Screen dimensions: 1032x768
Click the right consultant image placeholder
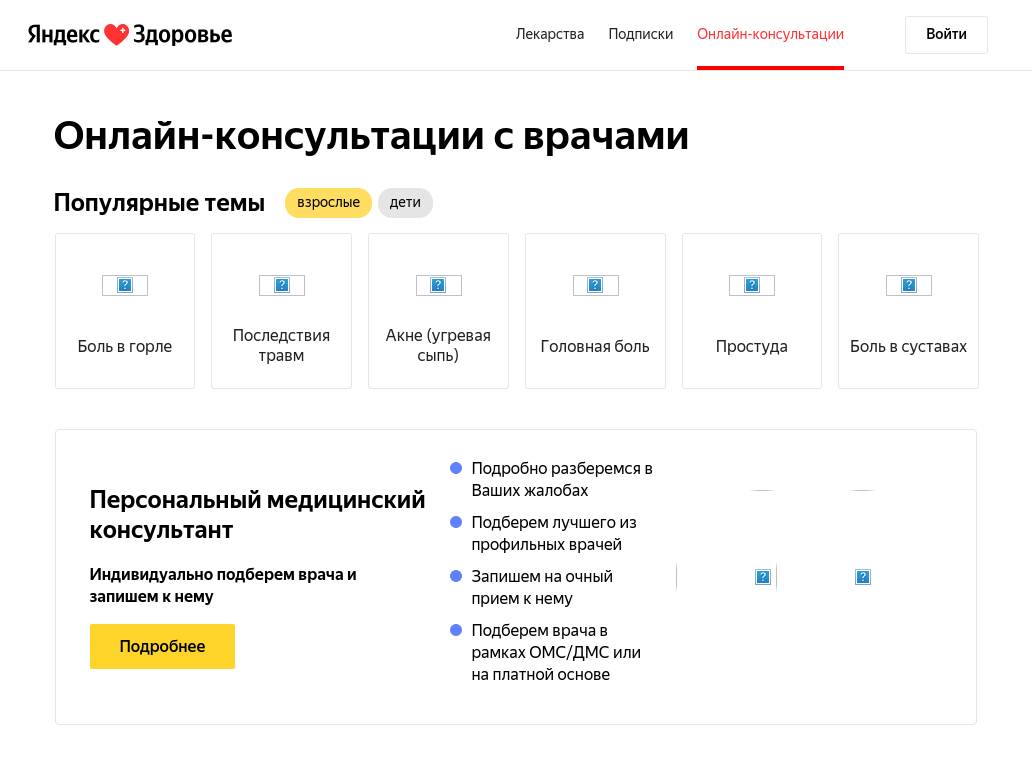click(863, 577)
